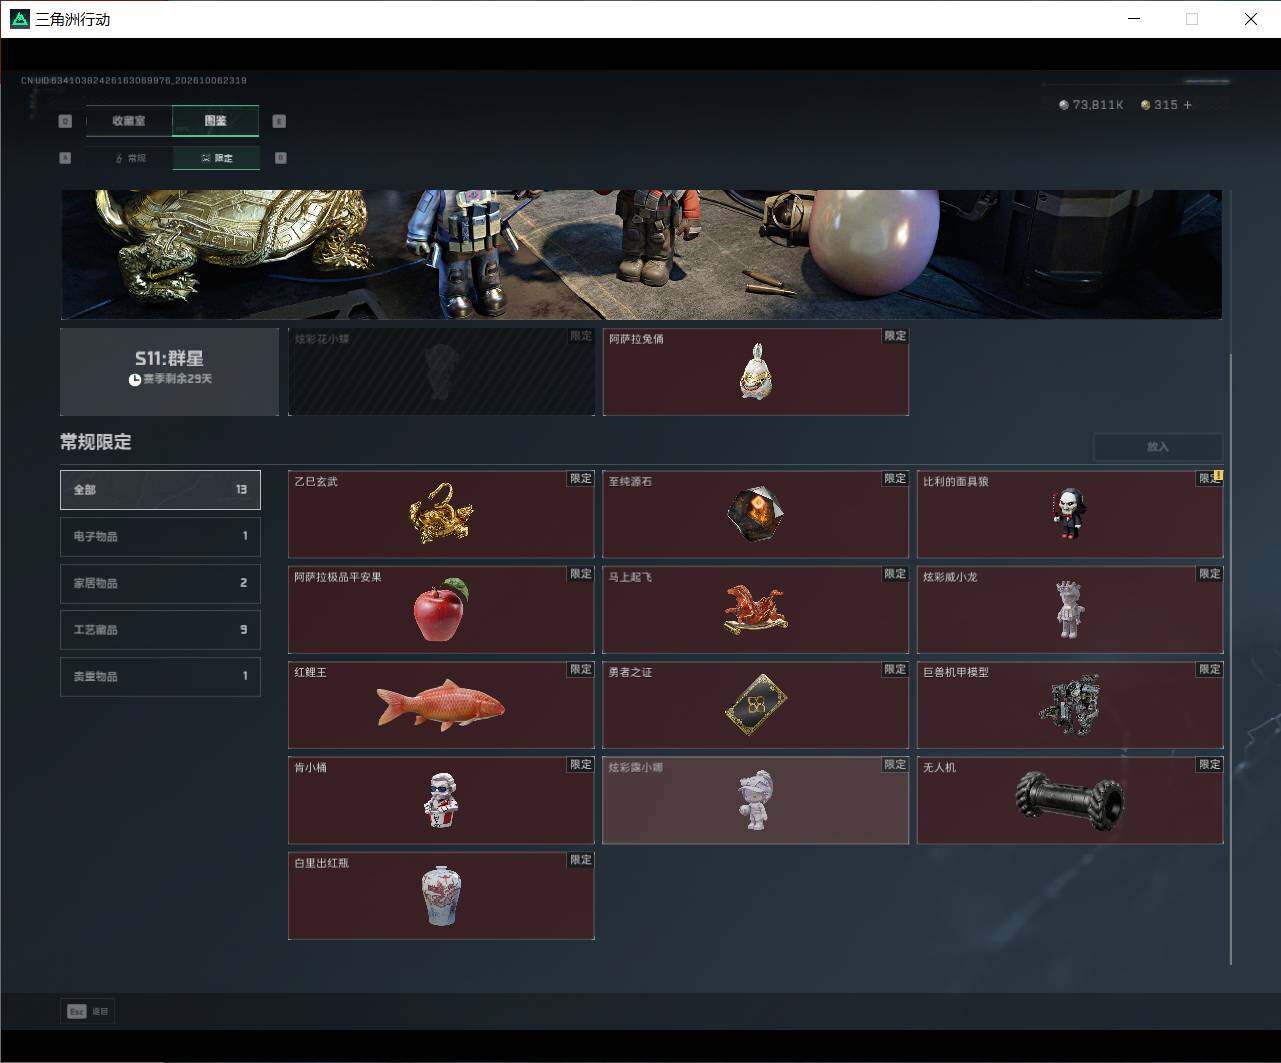1281x1063 pixels.
Task: Select the 白里出红瓶 vase icon
Action: coord(441,896)
